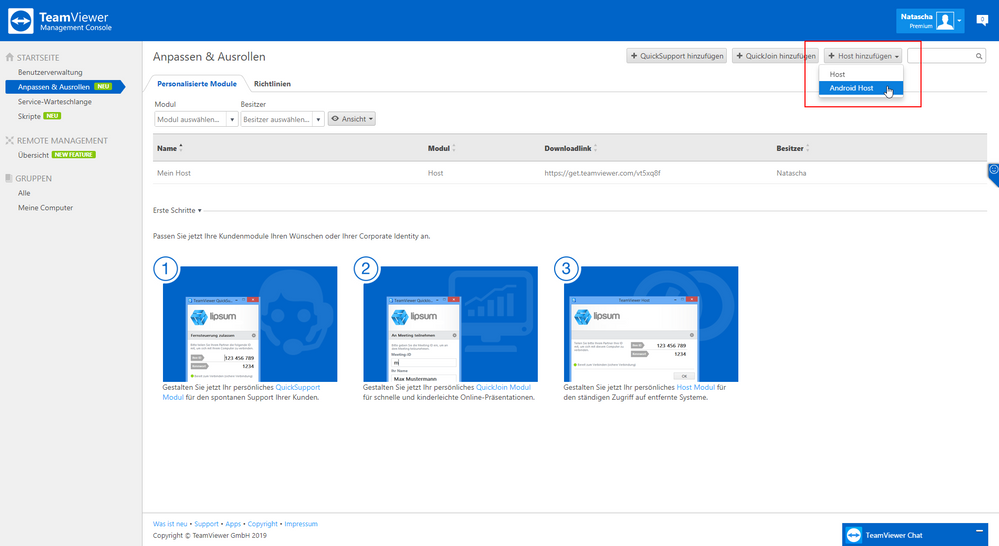Click the Host Modul link
999x546 pixels.
tap(696, 387)
